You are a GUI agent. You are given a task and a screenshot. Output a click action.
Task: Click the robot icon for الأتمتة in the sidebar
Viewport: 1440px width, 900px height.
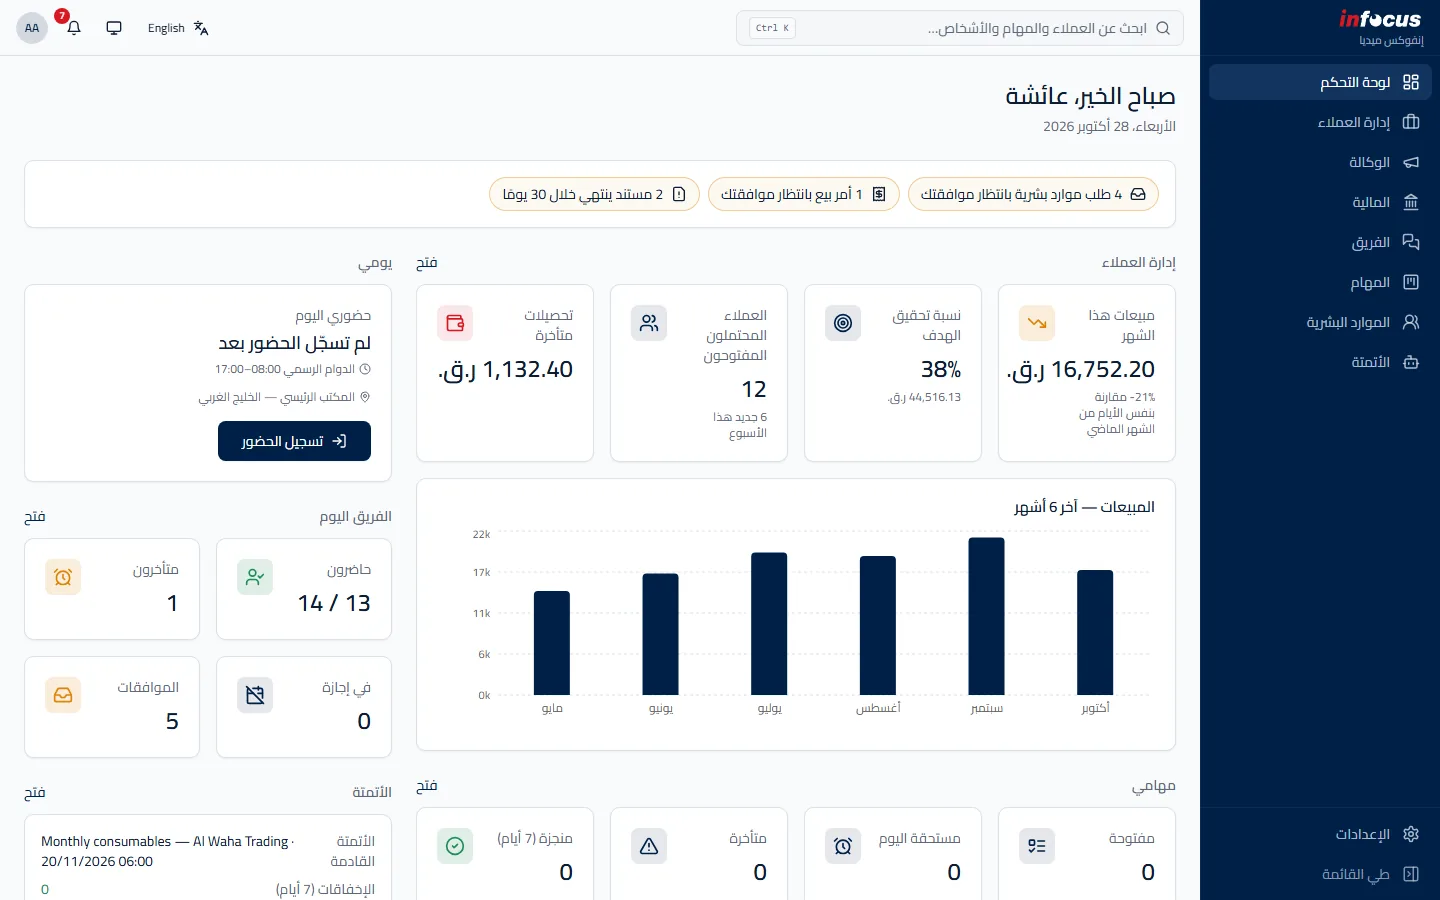pyautogui.click(x=1411, y=362)
